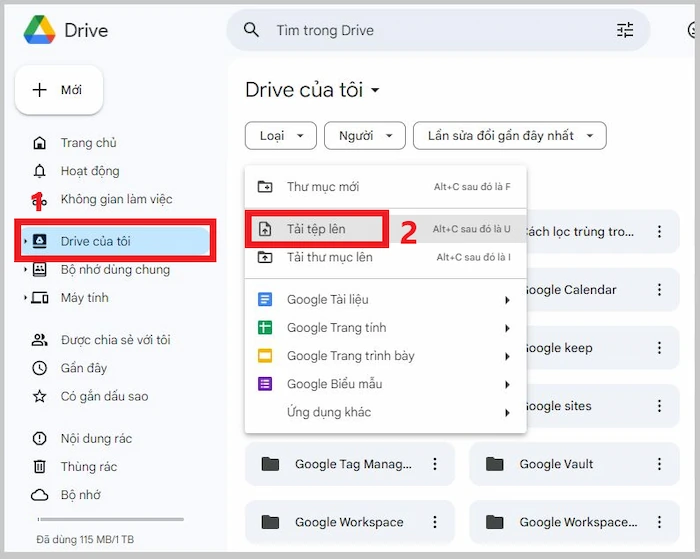Open more options for Google Calendar folder

[659, 290]
